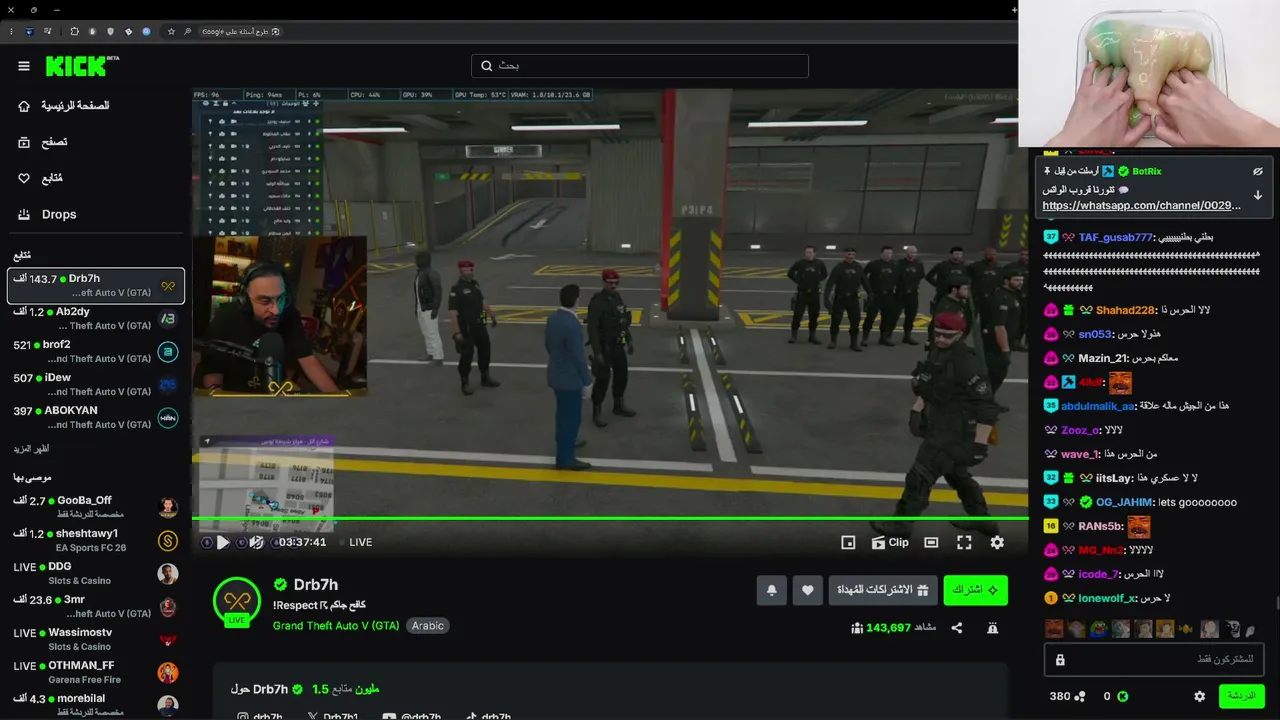Screen dimensions: 1280x720
Task: Open the hamburger sidebar menu
Action: click(x=24, y=66)
